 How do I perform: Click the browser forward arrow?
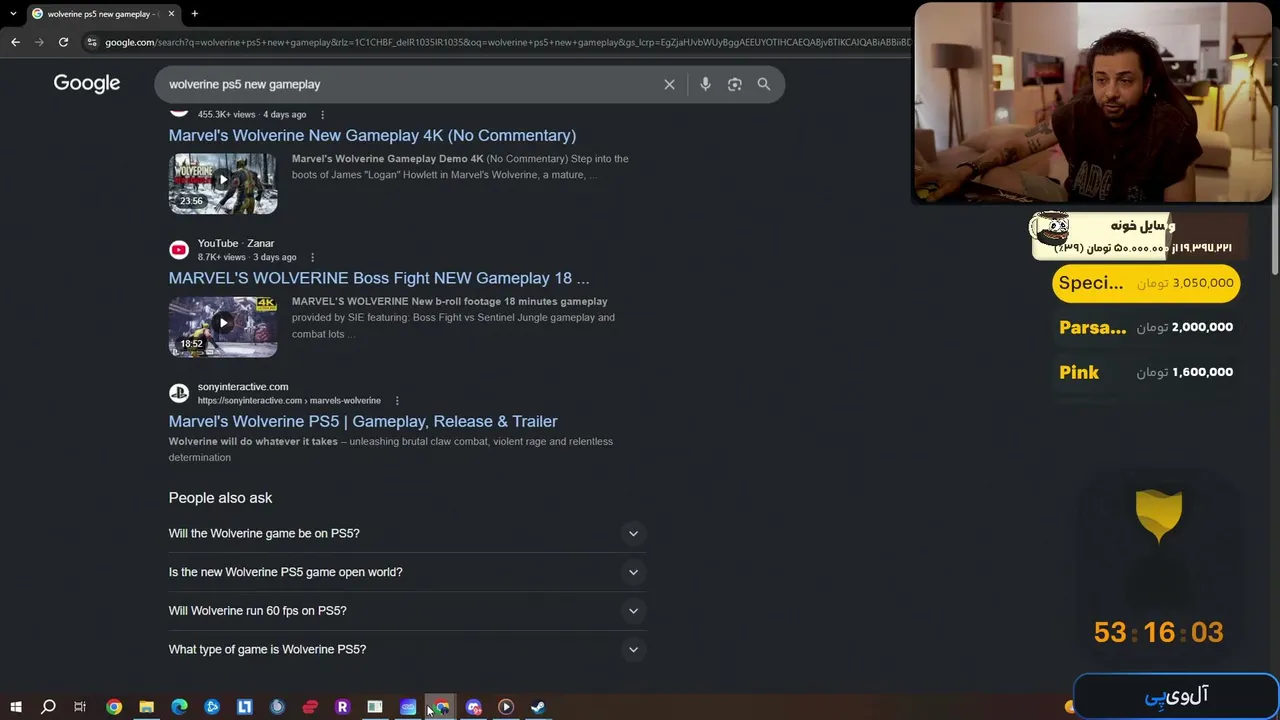[x=39, y=42]
